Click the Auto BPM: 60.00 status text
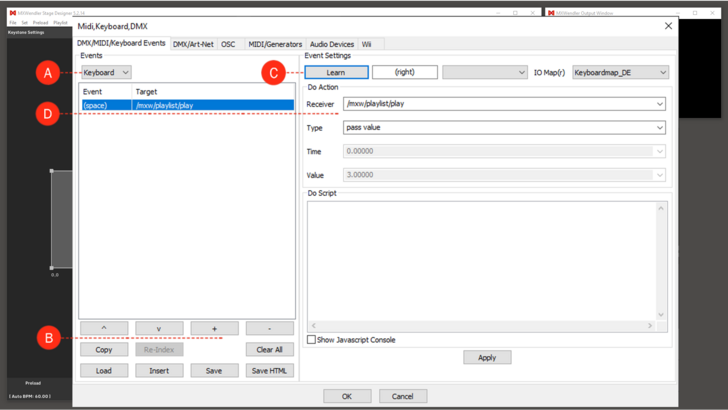 pyautogui.click(x=30, y=396)
